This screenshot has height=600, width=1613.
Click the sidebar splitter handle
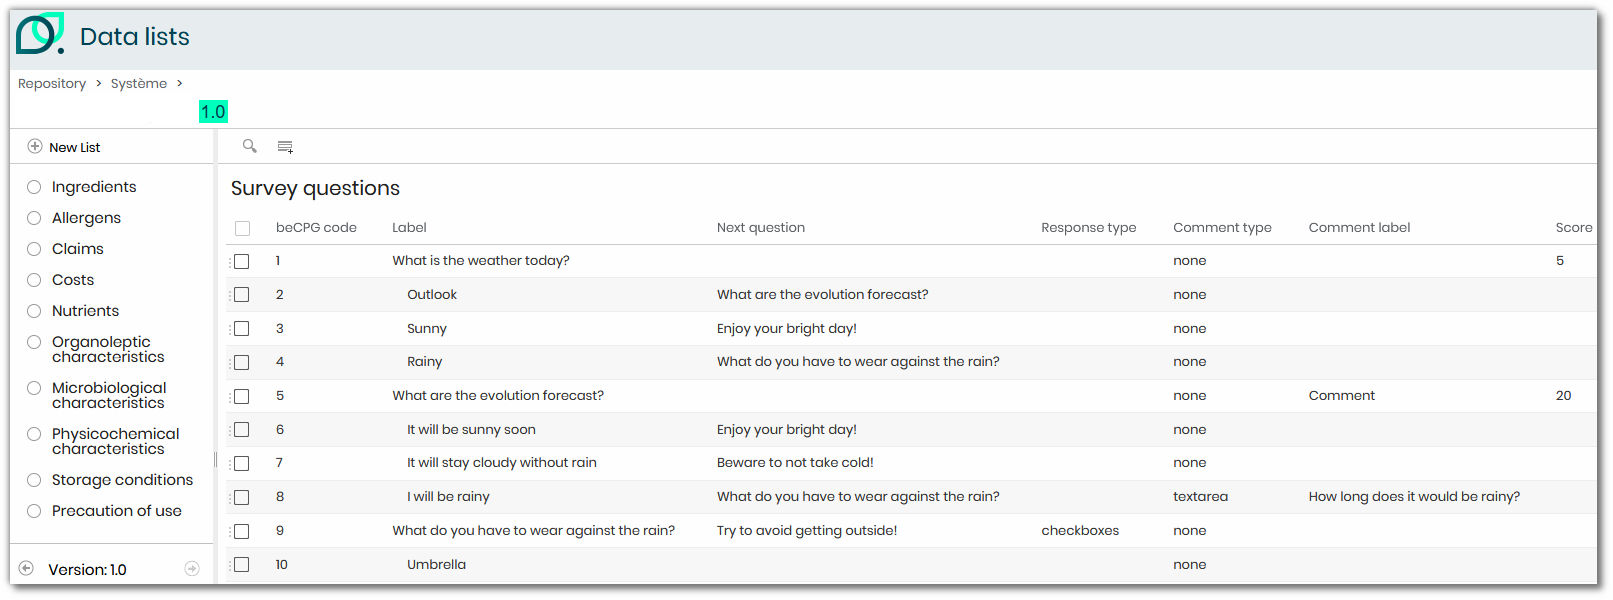(x=215, y=460)
